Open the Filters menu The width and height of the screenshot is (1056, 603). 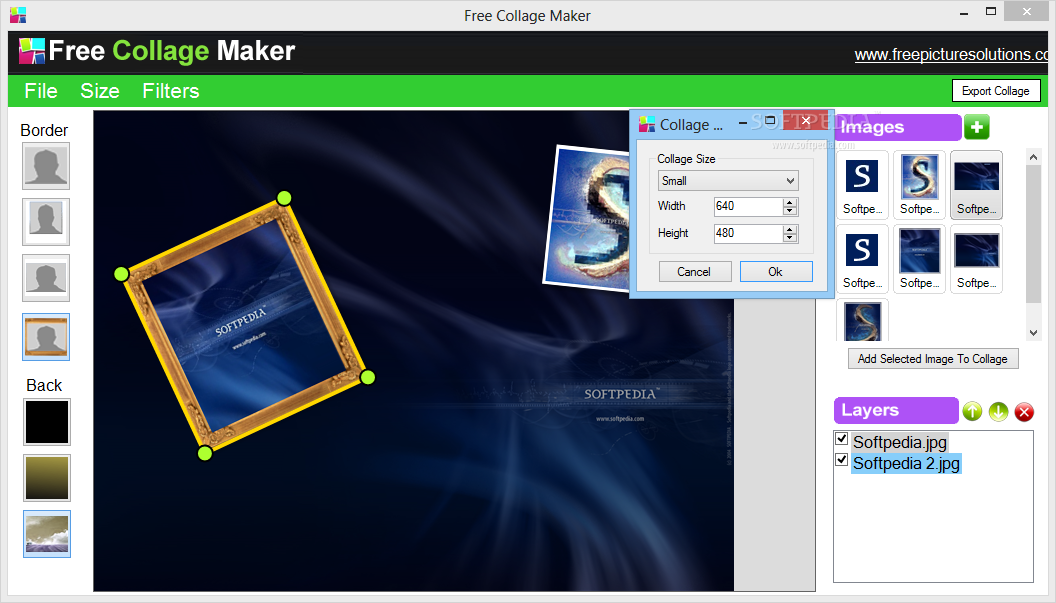(170, 91)
